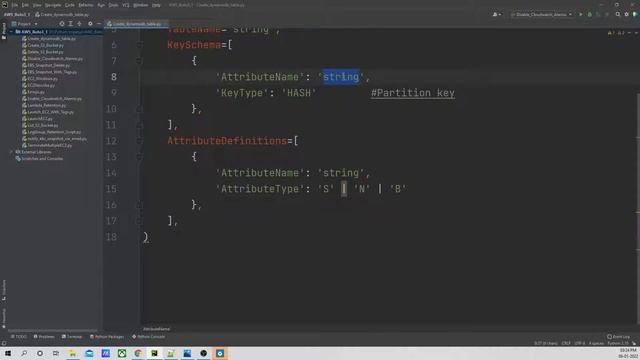Click the warnings indicator in editor corner

[617, 33]
